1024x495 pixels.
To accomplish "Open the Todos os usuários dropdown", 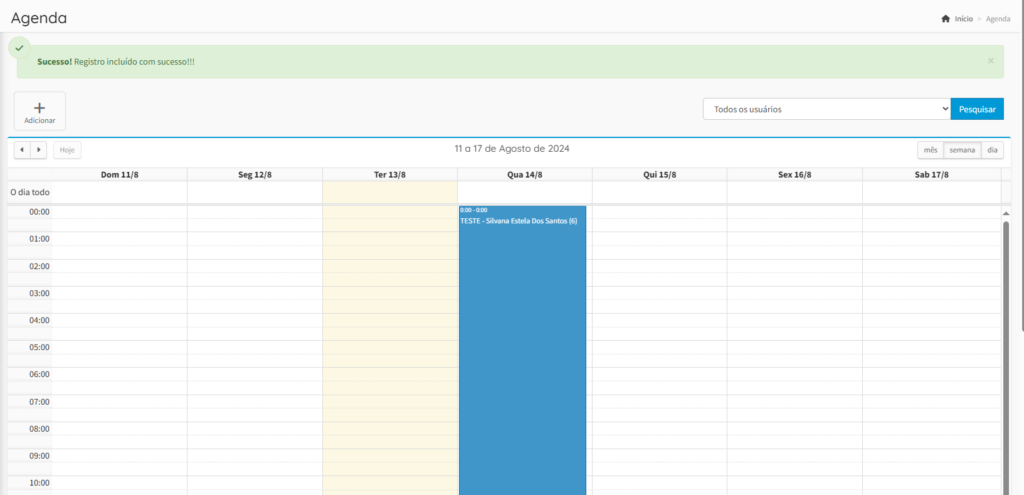I will [x=826, y=109].
